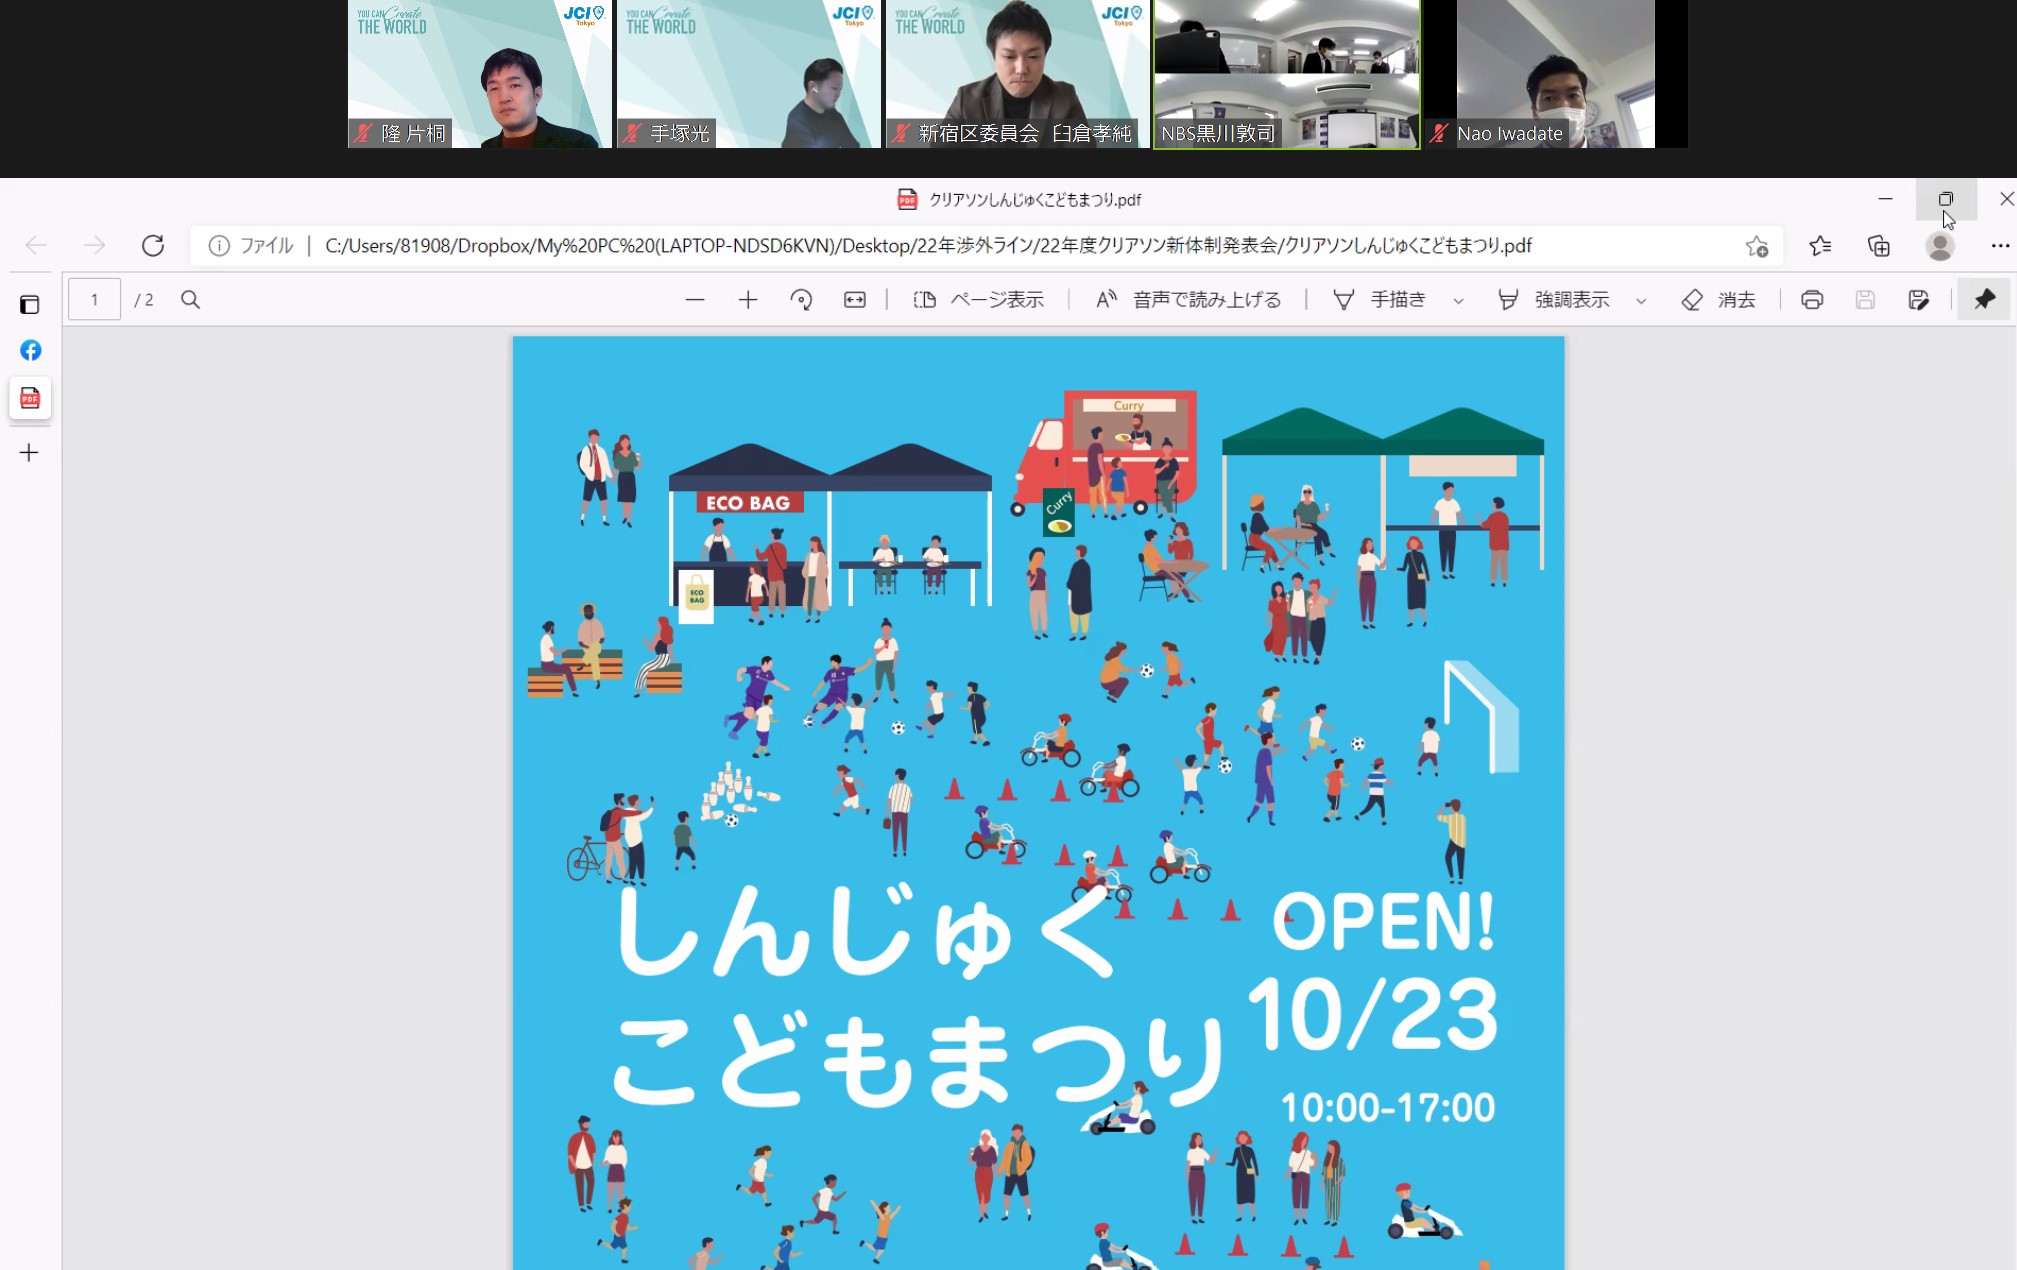The width and height of the screenshot is (2017, 1270).
Task: Click 音声で読み上げる read aloud button
Action: point(1189,300)
